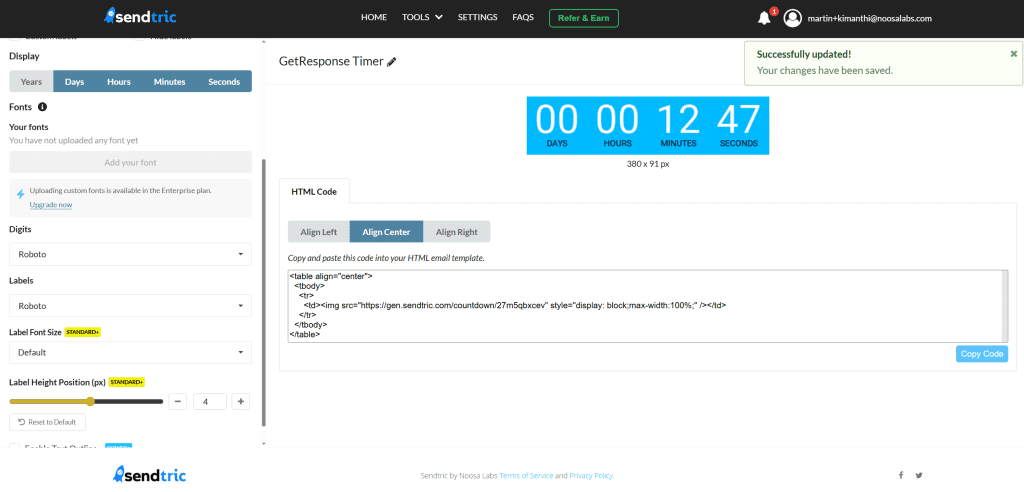The height and width of the screenshot is (492, 1024).
Task: Open the Digits font dropdown
Action: coord(131,254)
